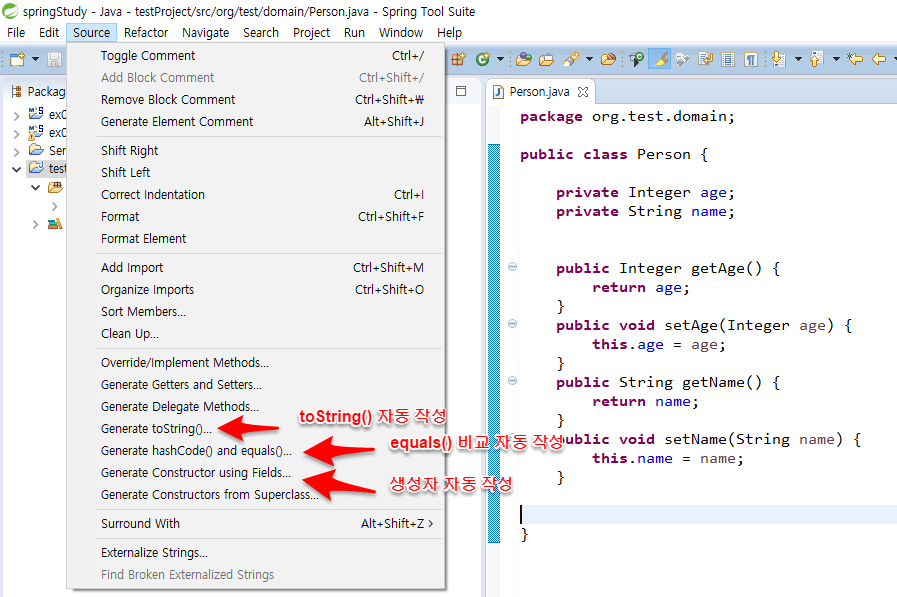Toggle Mark Occurrences highlighter button
The height and width of the screenshot is (597, 897).
click(x=659, y=59)
